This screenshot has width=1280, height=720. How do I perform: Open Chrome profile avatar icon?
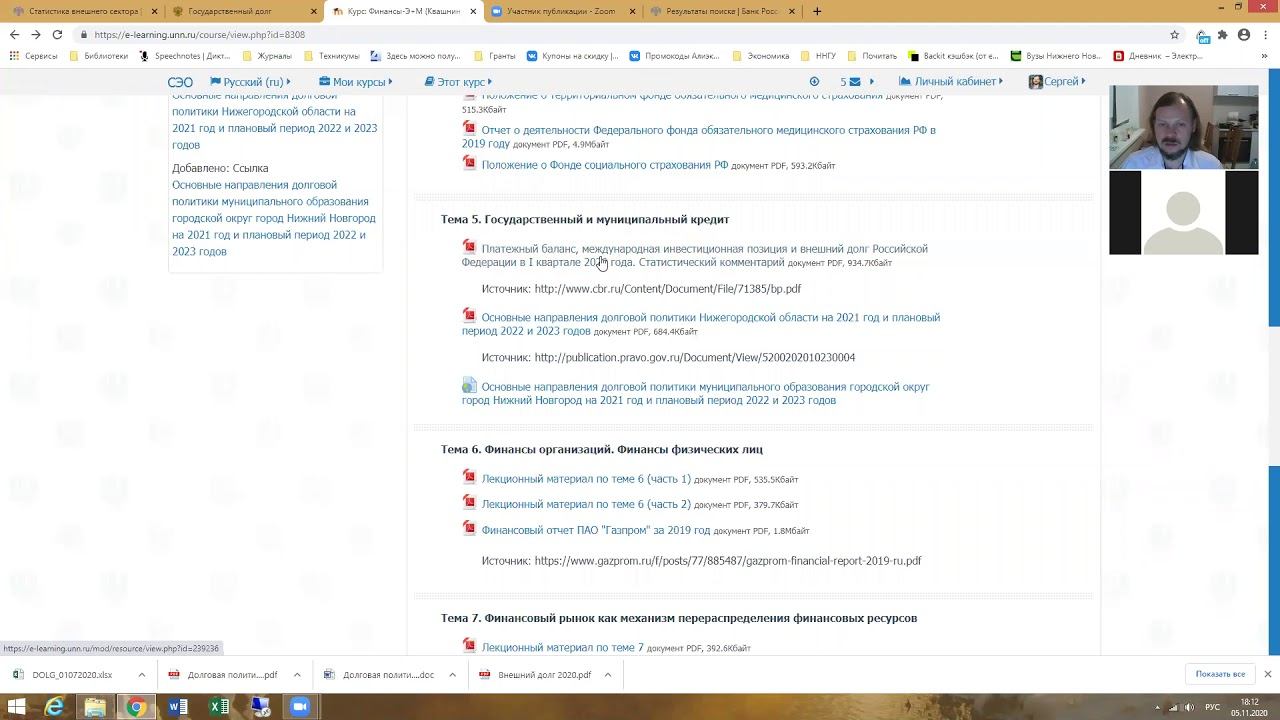(x=1244, y=34)
